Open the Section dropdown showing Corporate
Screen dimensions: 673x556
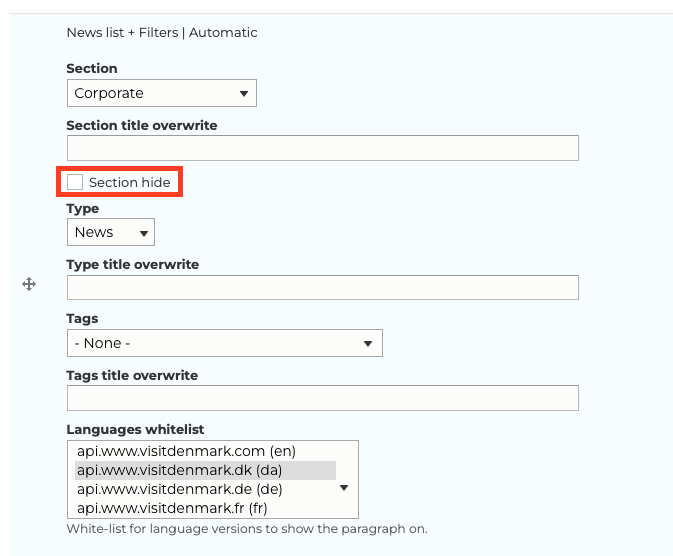[x=162, y=93]
